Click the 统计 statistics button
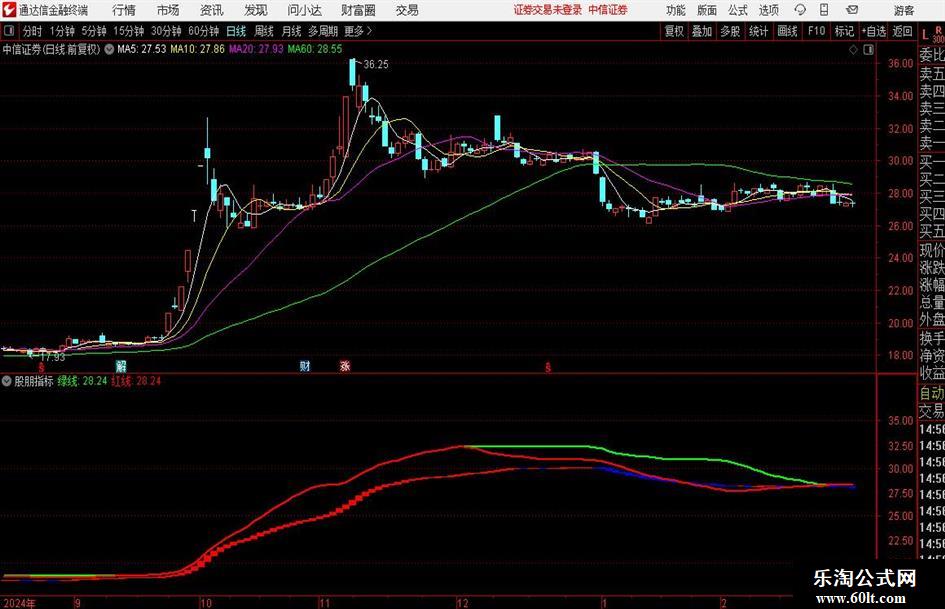Image resolution: width=945 pixels, height=609 pixels. [x=759, y=31]
